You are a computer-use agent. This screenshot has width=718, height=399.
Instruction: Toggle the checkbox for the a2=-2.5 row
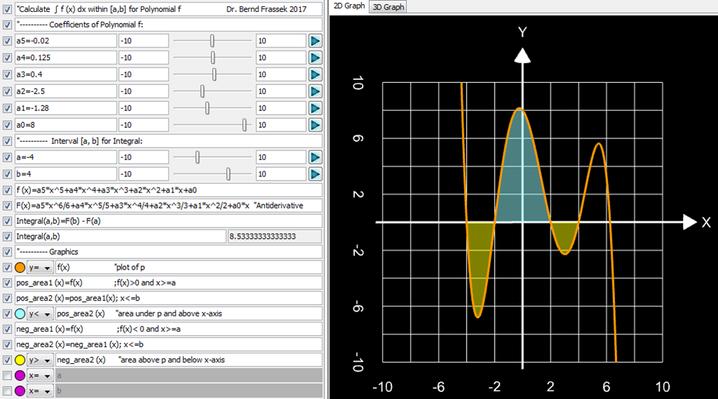tap(7, 91)
